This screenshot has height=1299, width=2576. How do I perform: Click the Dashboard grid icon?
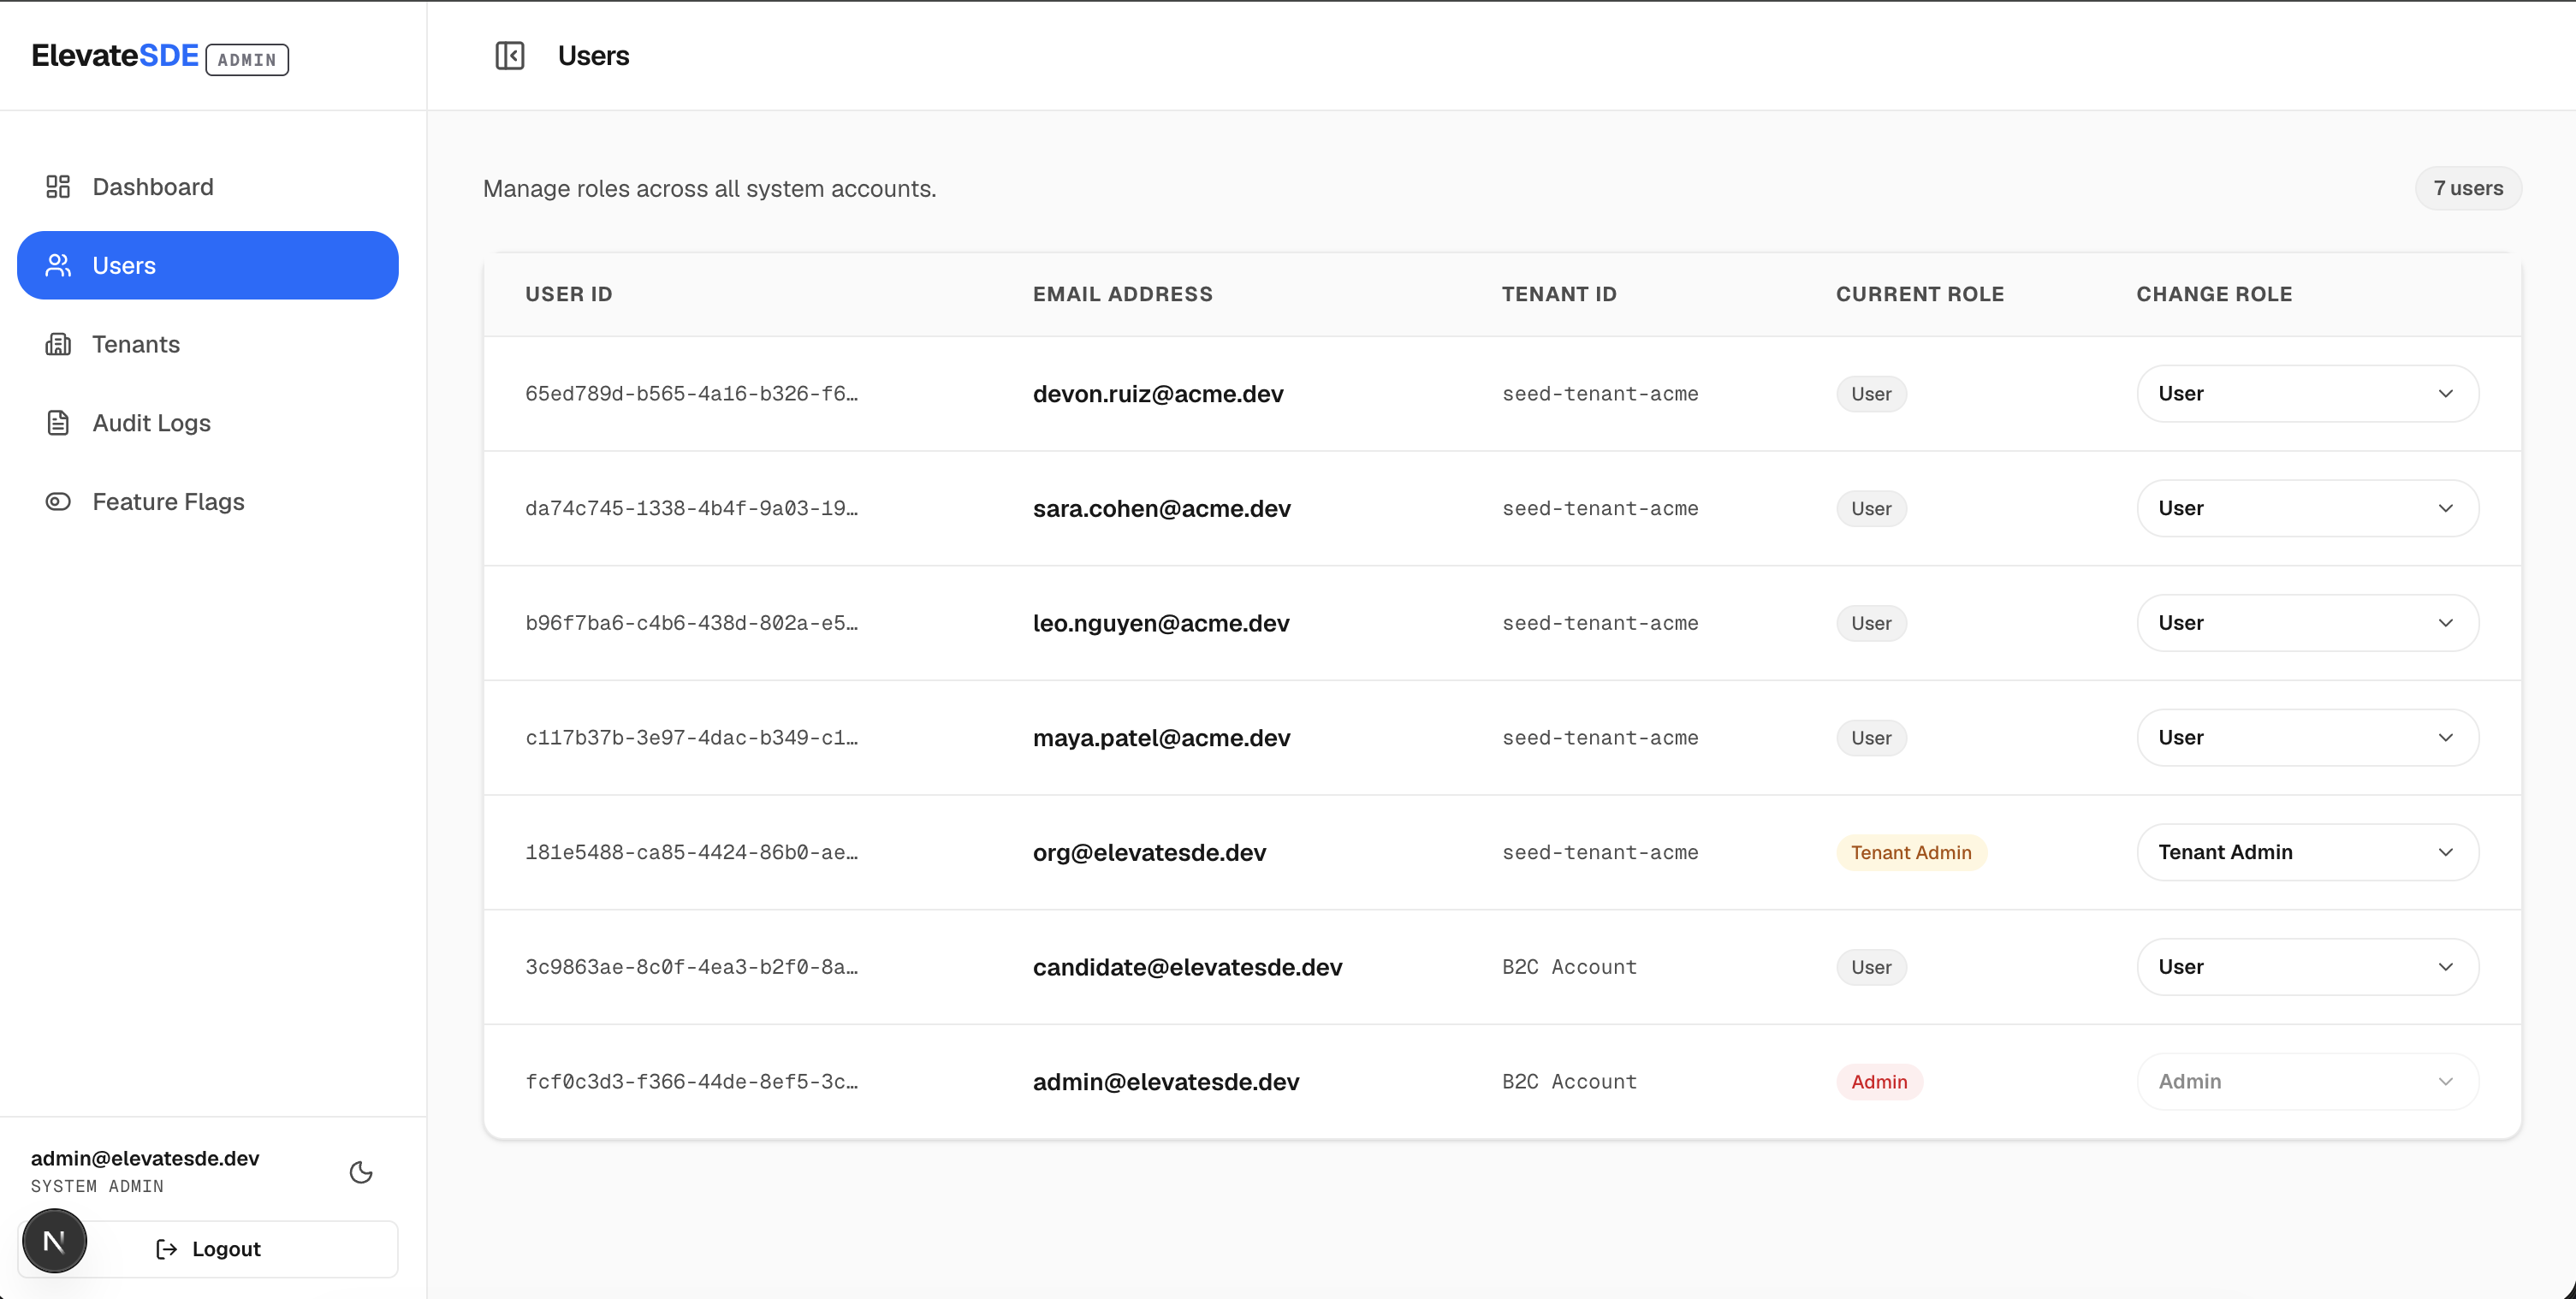[58, 187]
